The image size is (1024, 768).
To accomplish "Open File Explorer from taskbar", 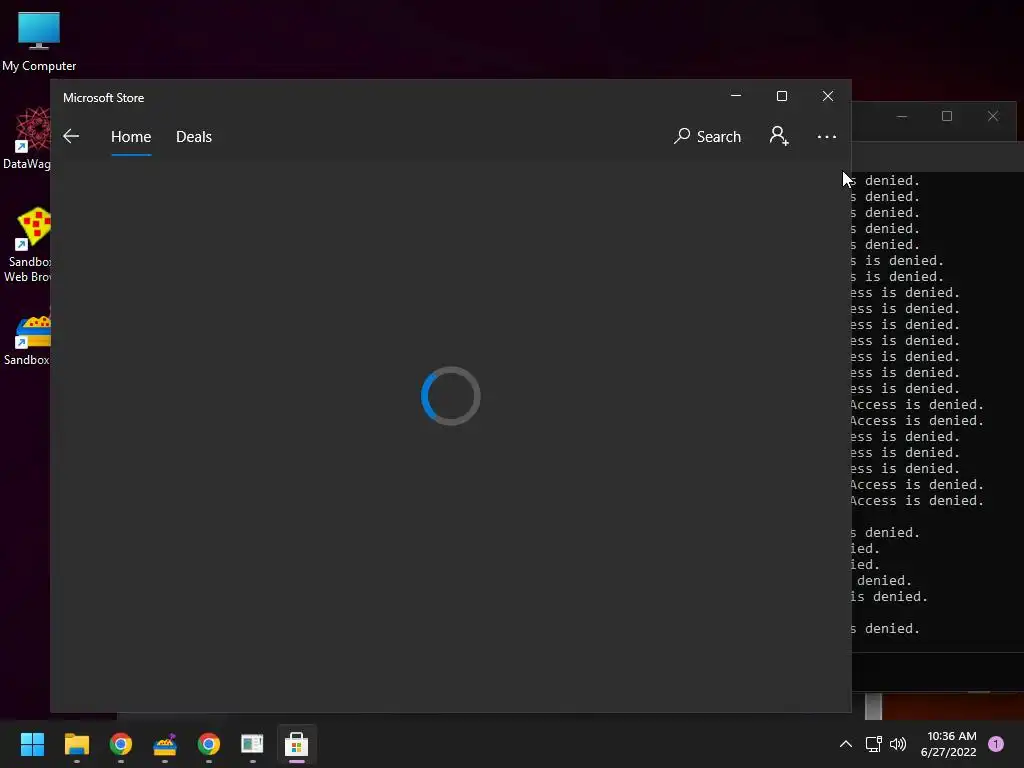I will 76,744.
